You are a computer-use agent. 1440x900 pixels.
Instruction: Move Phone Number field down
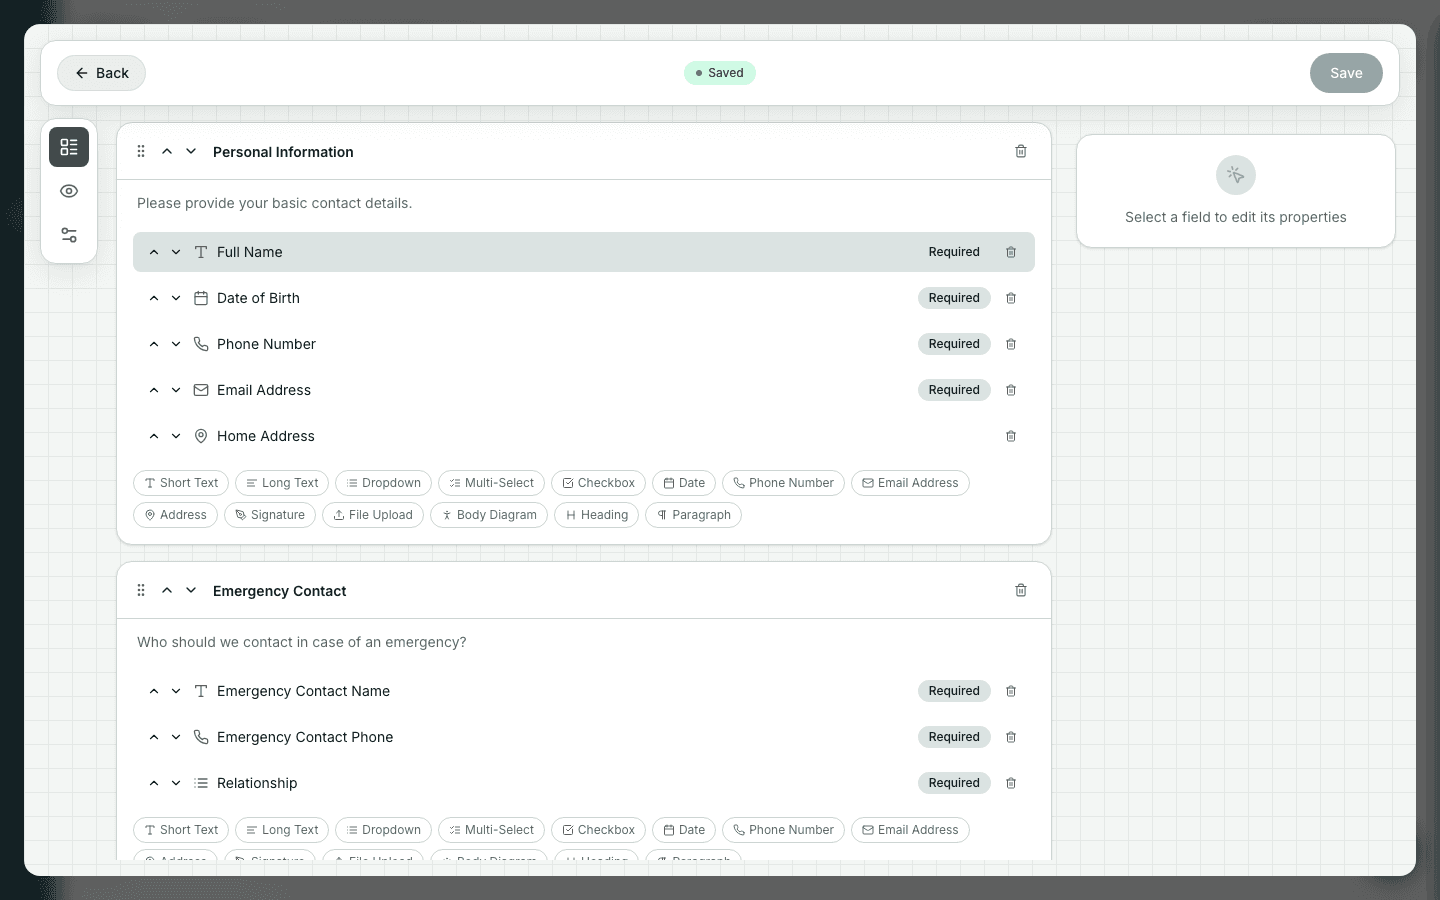pyautogui.click(x=176, y=344)
